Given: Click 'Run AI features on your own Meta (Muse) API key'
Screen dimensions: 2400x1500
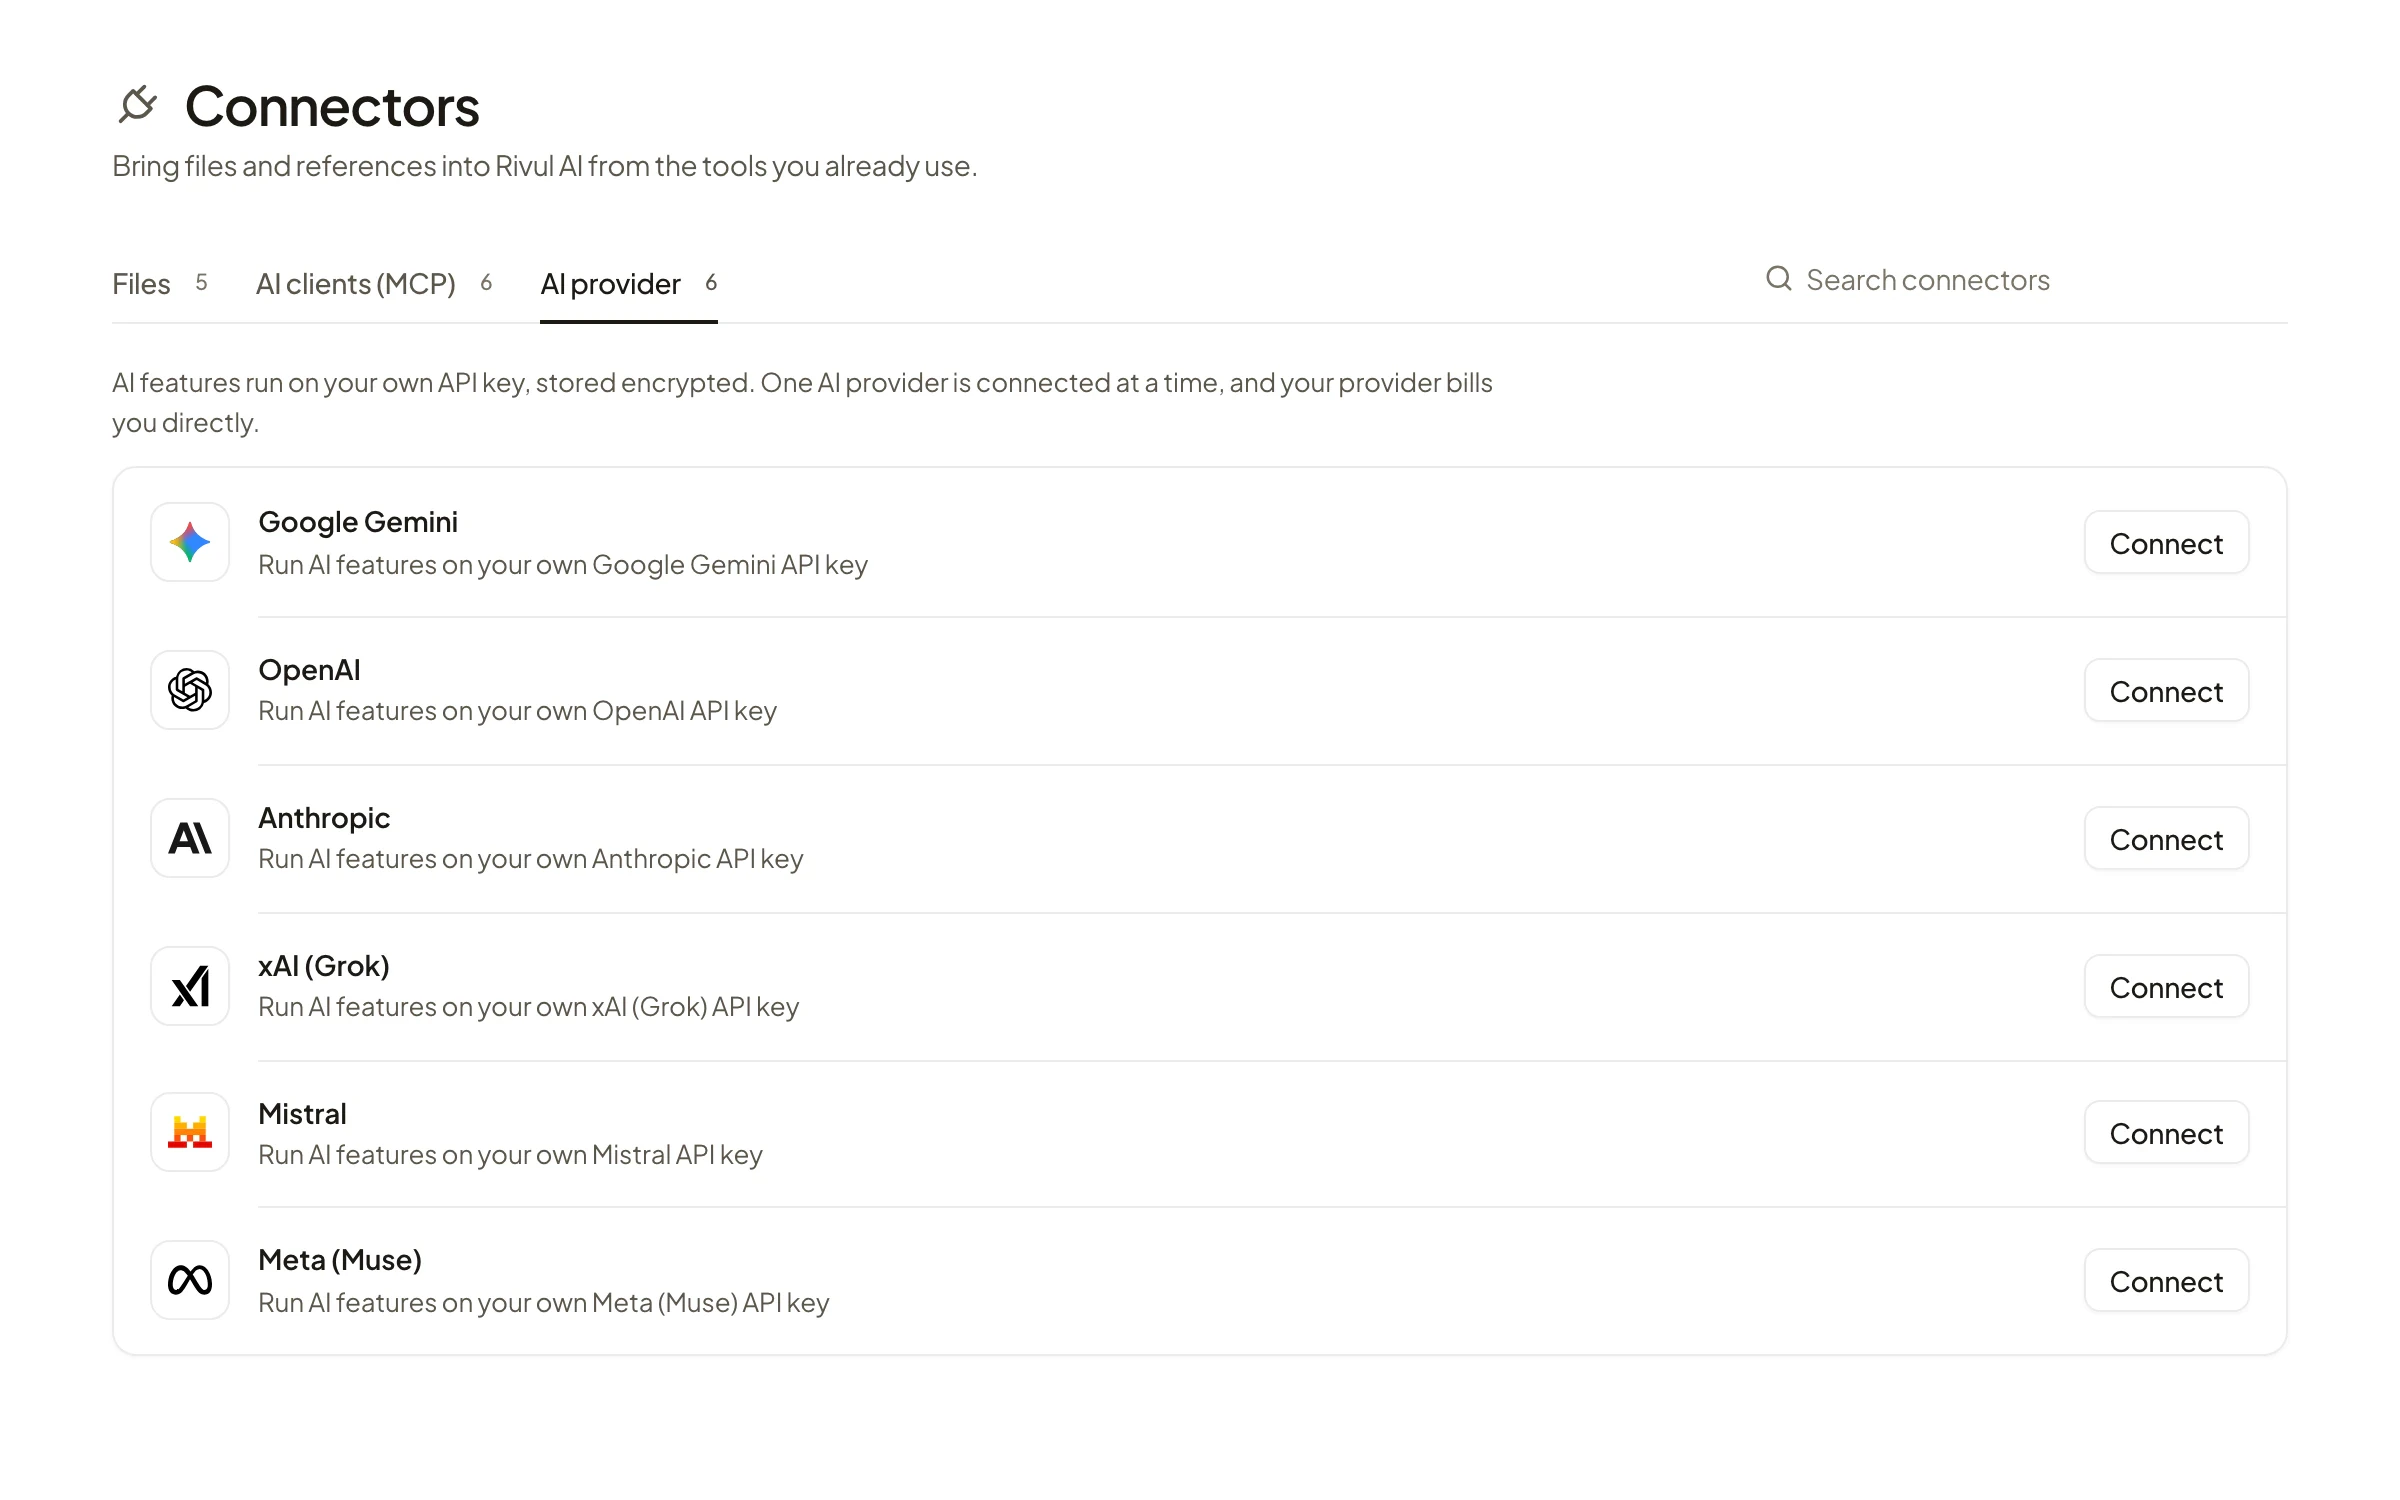Looking at the screenshot, I should (544, 1303).
